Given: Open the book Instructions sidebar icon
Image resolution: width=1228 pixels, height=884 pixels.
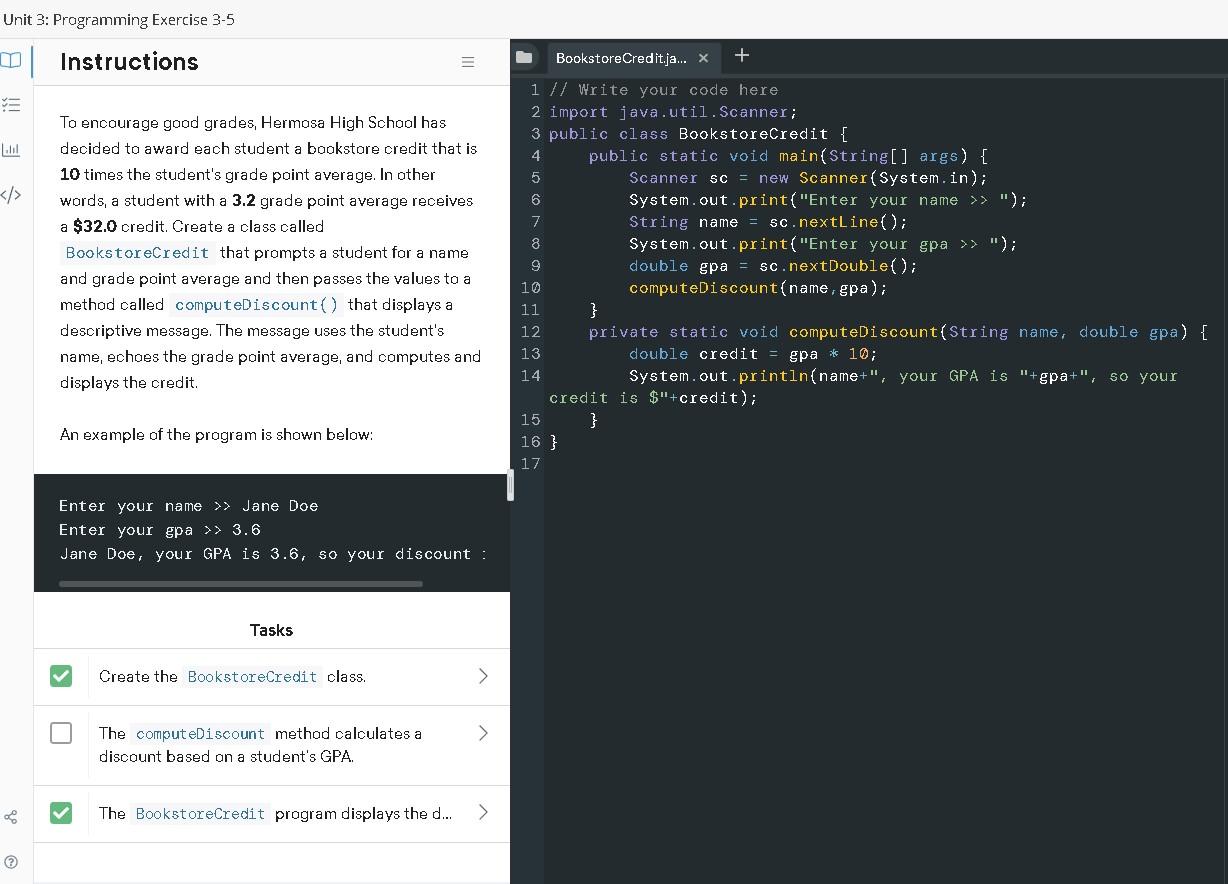Looking at the screenshot, I should pyautogui.click(x=13, y=62).
